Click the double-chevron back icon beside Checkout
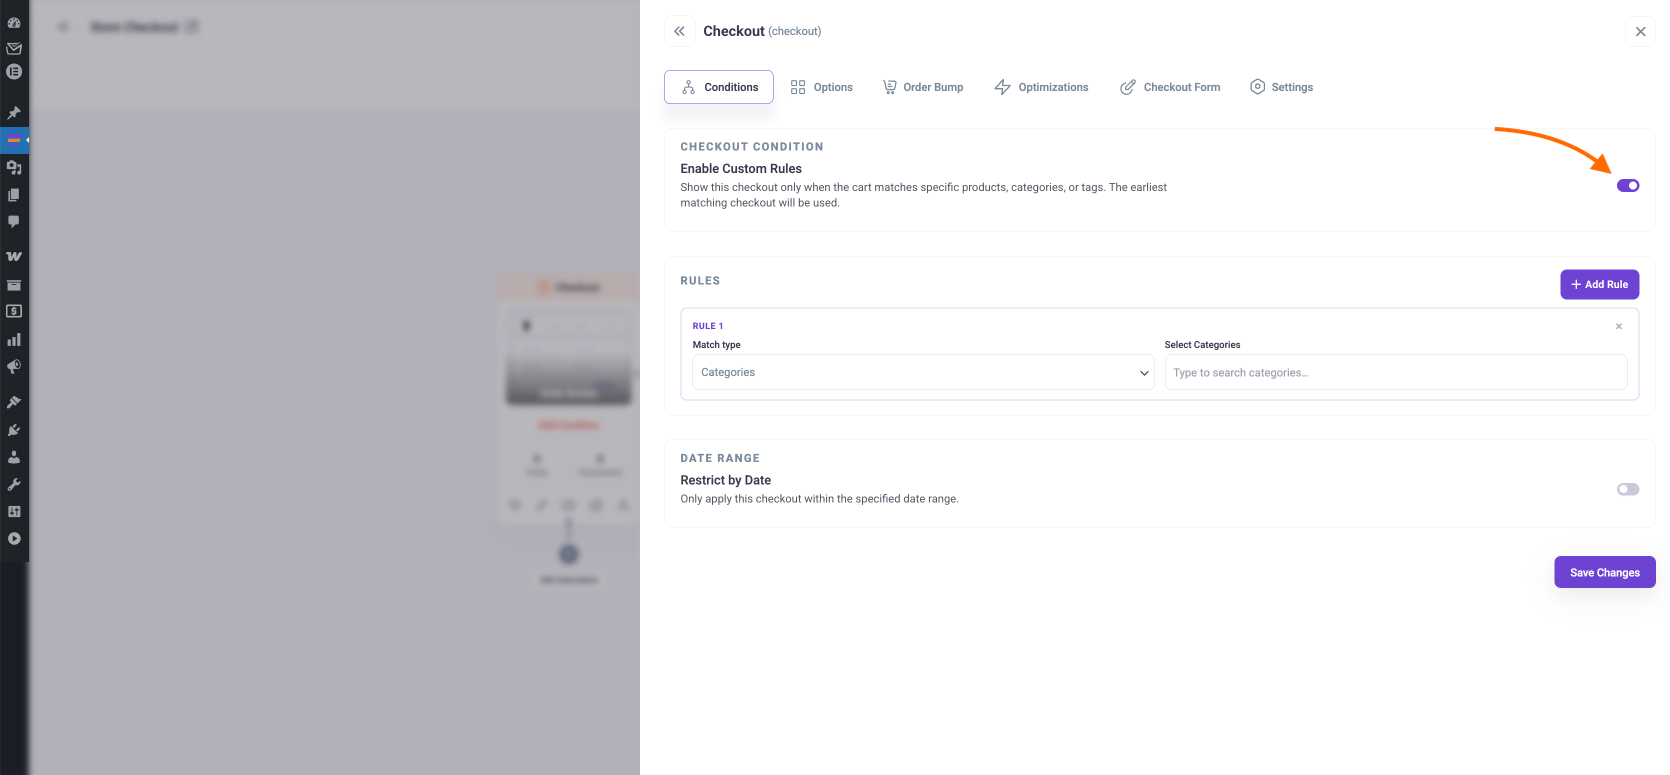Screen dimensions: 1670x775 tap(679, 31)
